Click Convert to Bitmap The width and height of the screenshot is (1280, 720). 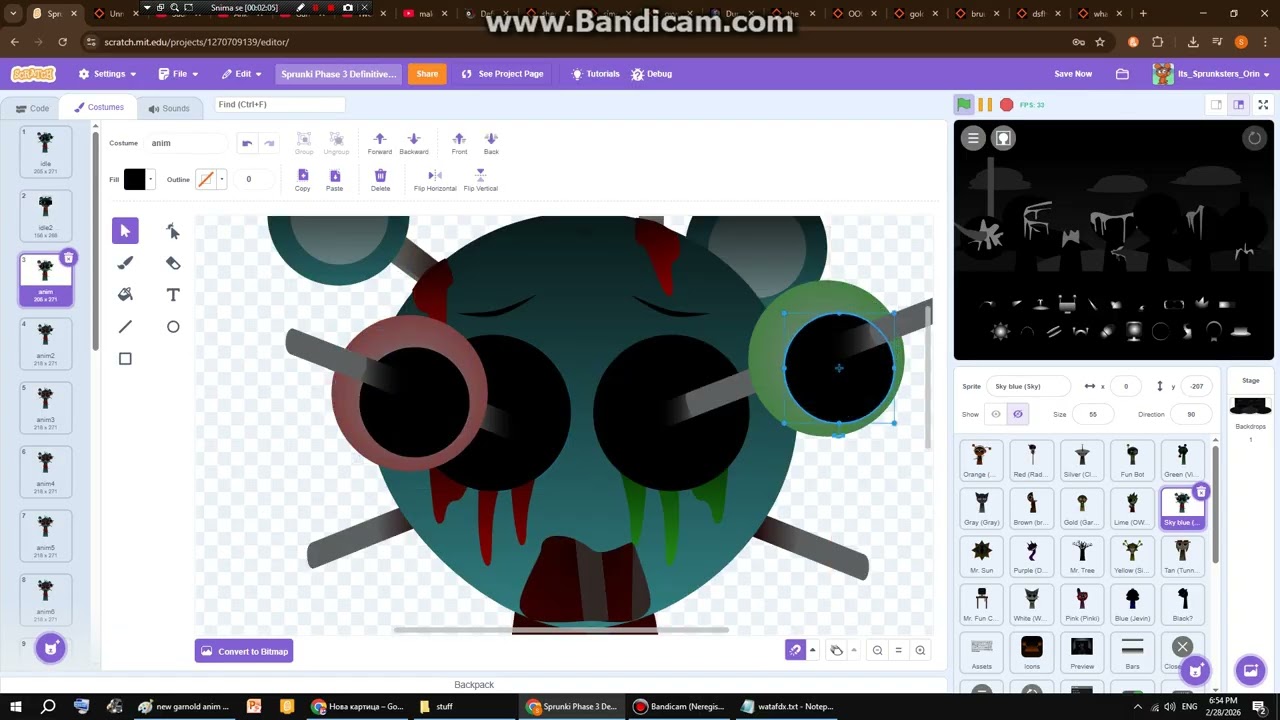[x=244, y=651]
